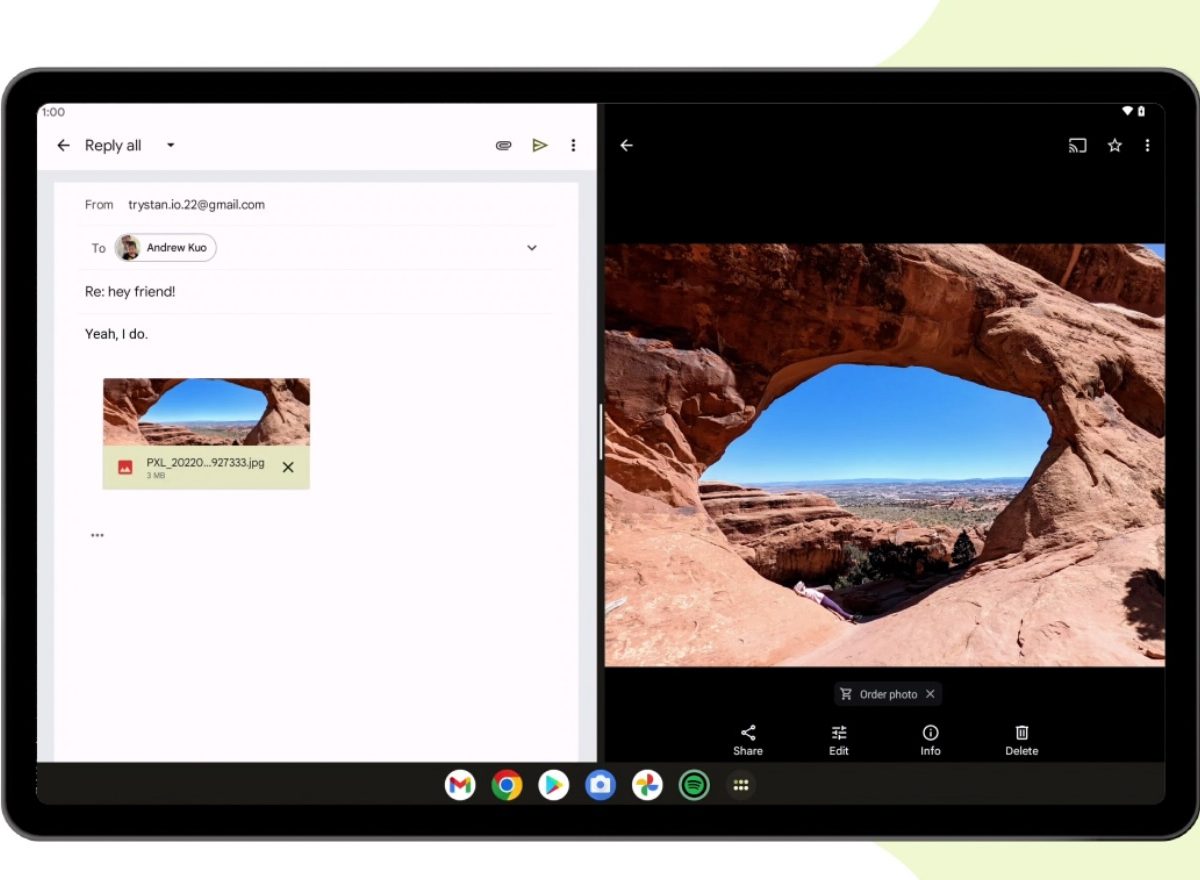Screen dimensions: 1200x880
Task: Go back in Google Photos
Action: pyautogui.click(x=627, y=146)
